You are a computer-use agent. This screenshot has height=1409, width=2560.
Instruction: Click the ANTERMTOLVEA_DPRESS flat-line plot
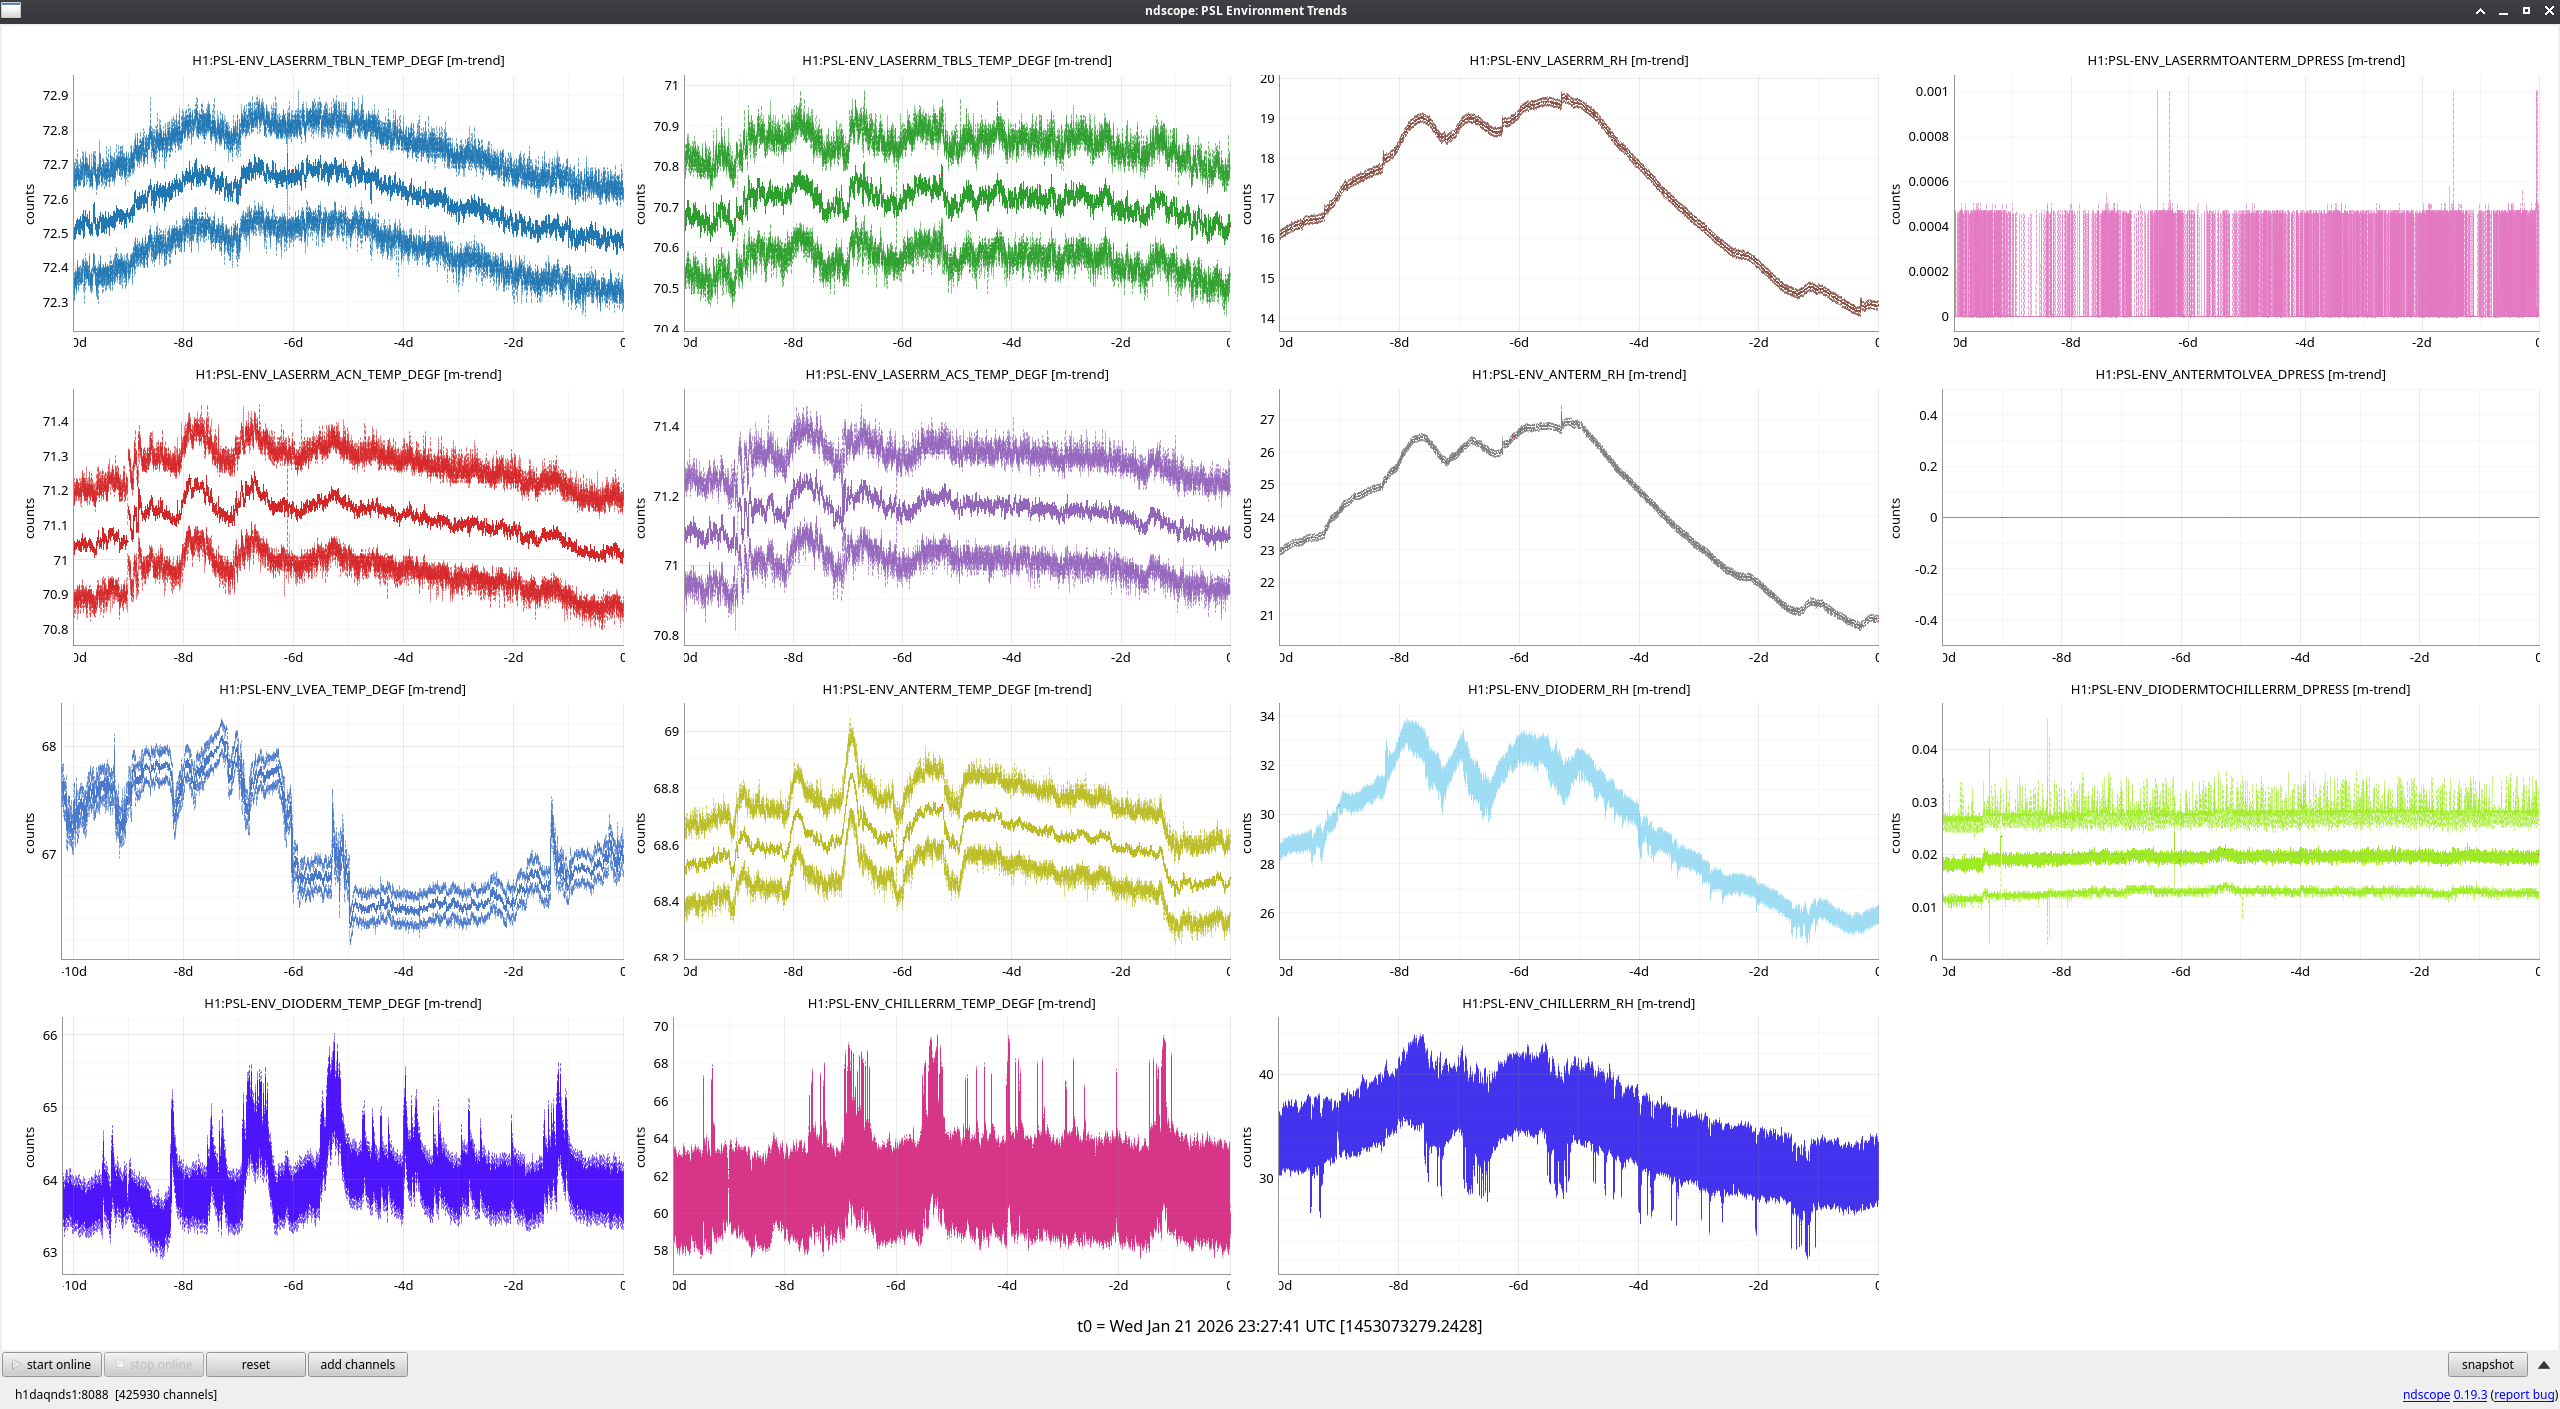pos(2240,517)
